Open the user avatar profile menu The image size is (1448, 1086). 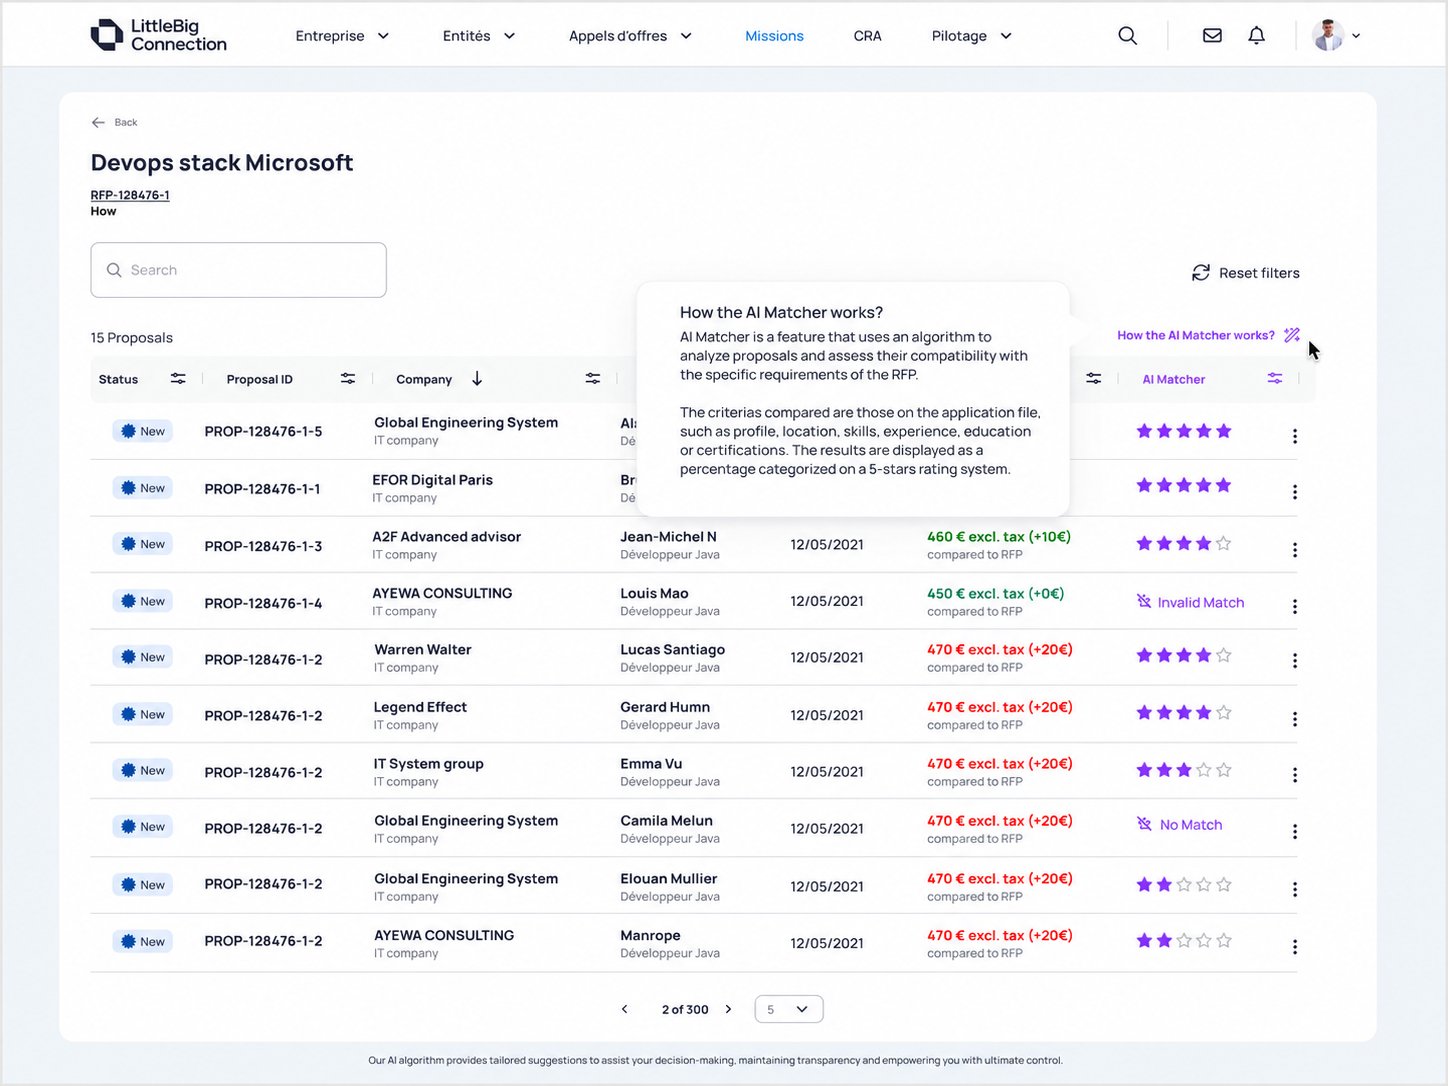pyautogui.click(x=1328, y=35)
